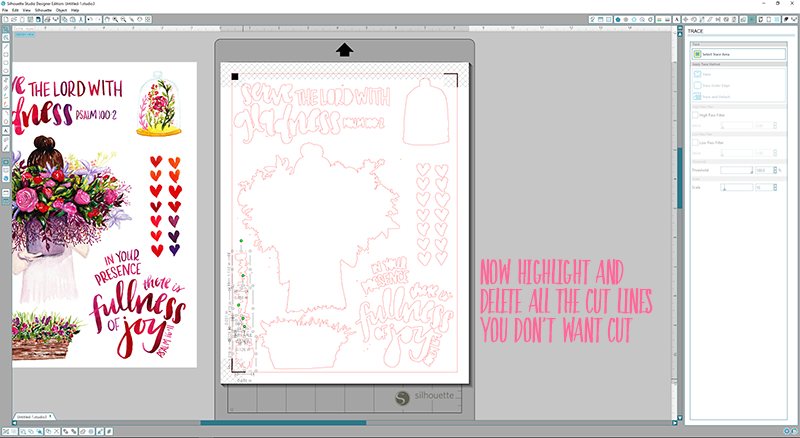The image size is (800, 438).
Task: Click the Threshold slider
Action: pos(737,172)
